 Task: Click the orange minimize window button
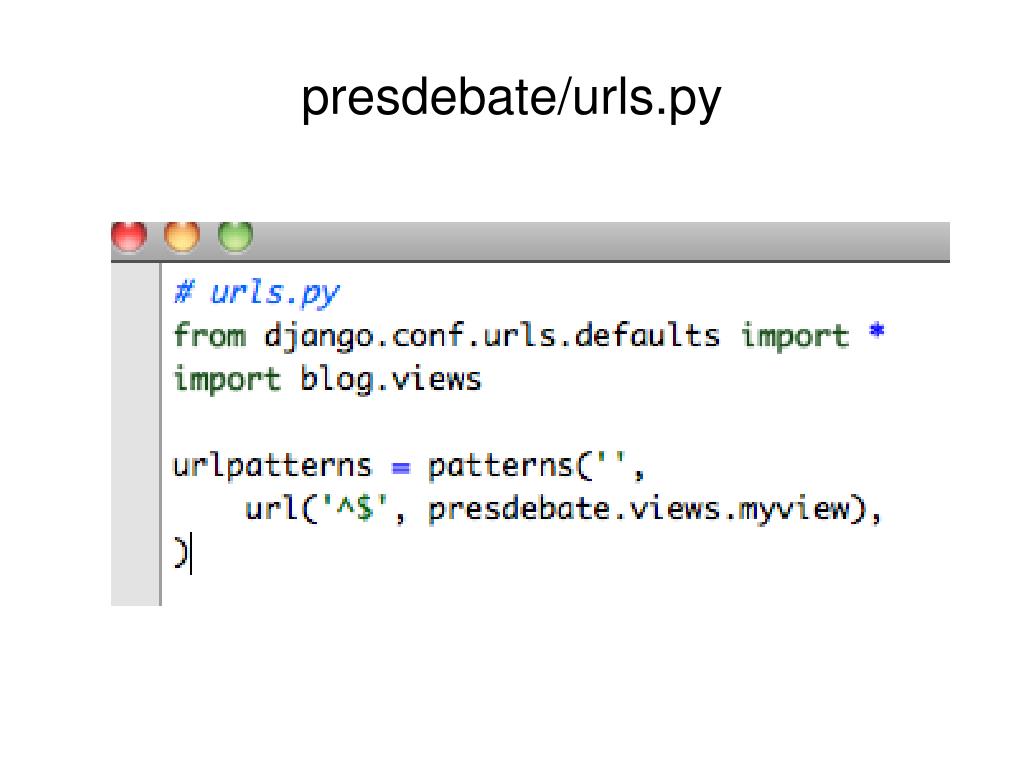pyautogui.click(x=182, y=236)
